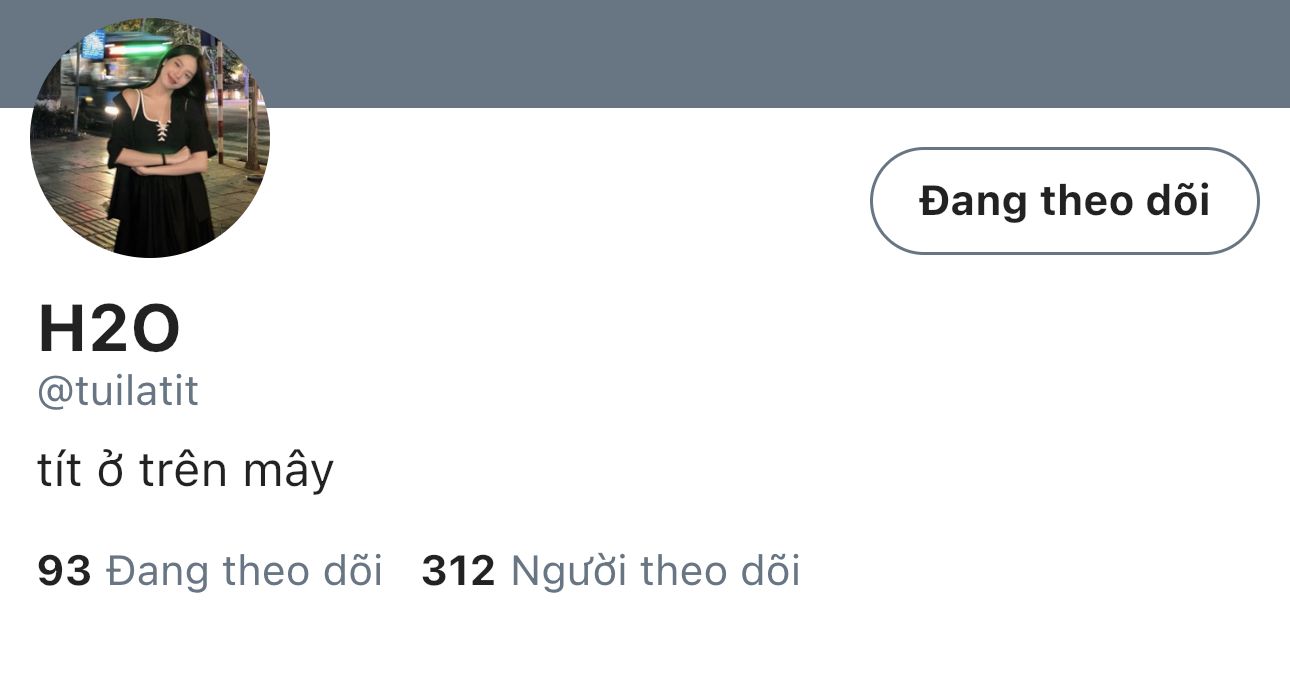Screen dimensions: 1290x679
Task: Click the banner area above the follow button
Action: point(1064,55)
